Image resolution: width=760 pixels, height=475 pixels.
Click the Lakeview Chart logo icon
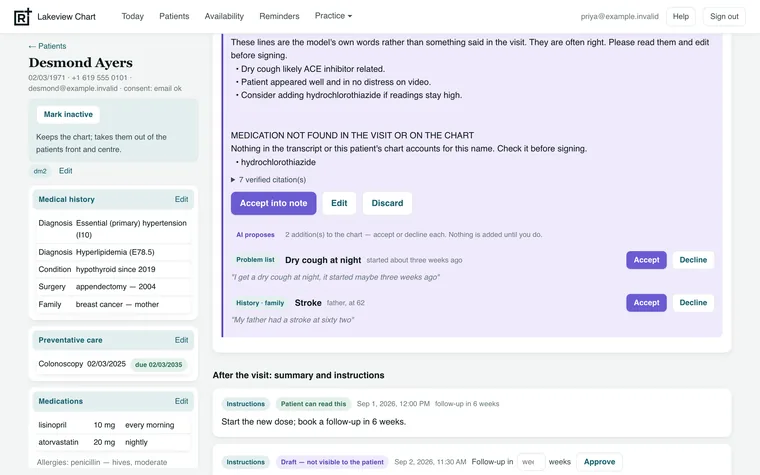pos(23,16)
